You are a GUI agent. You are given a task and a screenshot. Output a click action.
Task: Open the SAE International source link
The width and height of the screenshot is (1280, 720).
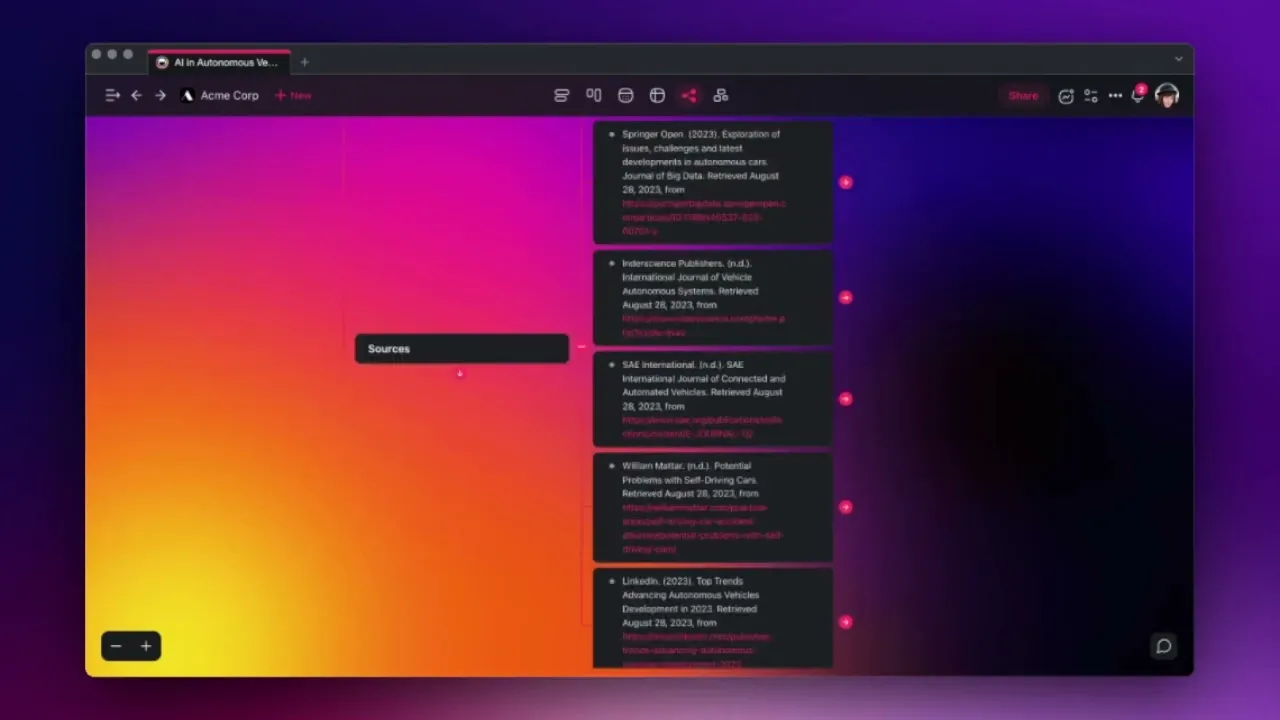click(702, 427)
